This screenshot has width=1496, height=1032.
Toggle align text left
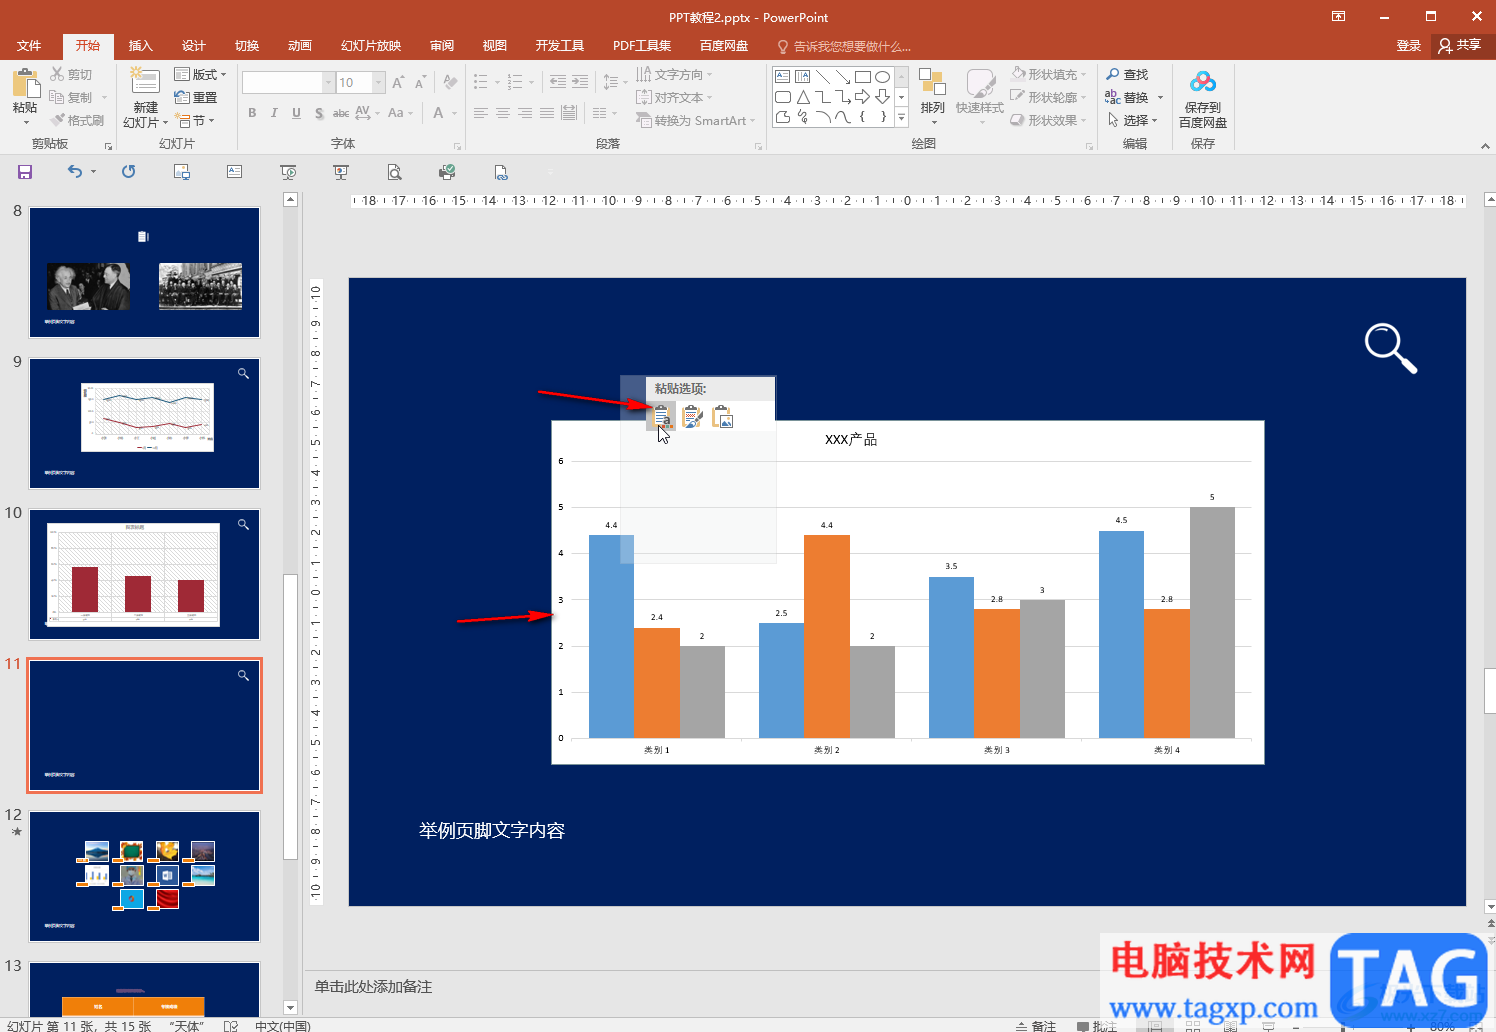pos(481,113)
